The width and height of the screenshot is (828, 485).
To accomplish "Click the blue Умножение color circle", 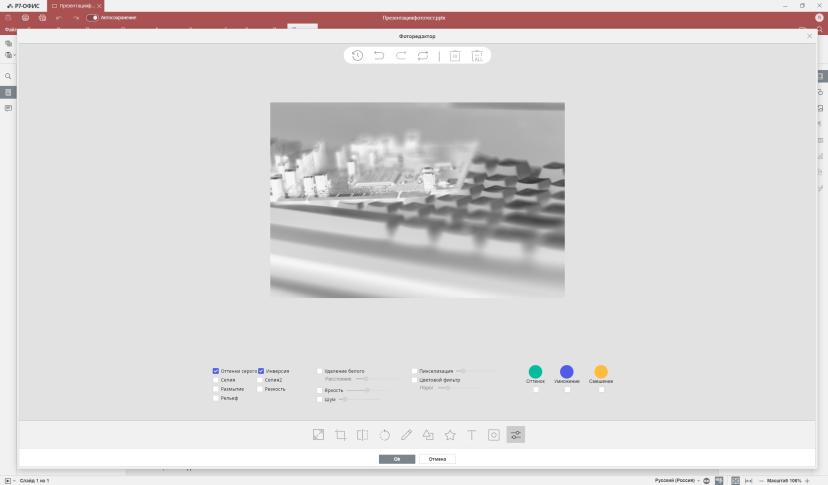I will pos(567,371).
